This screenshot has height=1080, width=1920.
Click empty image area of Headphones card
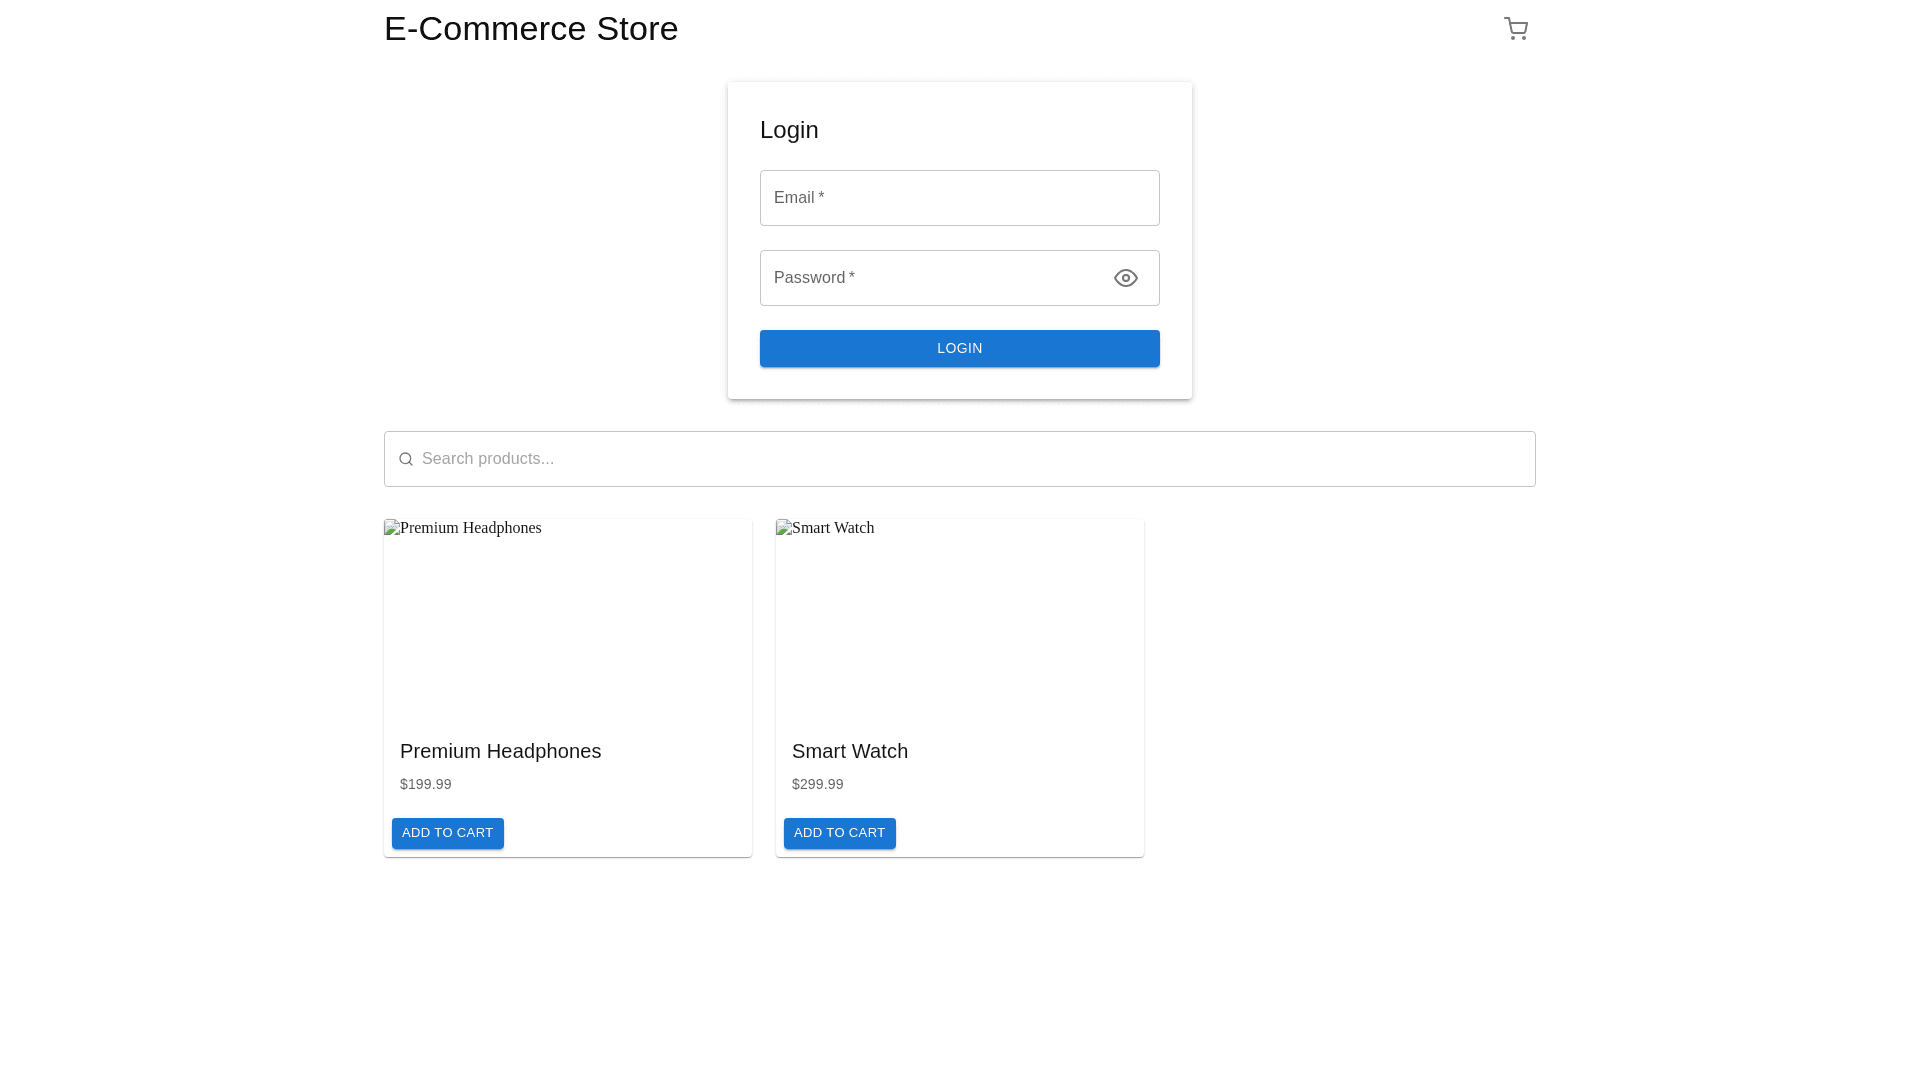click(568, 630)
